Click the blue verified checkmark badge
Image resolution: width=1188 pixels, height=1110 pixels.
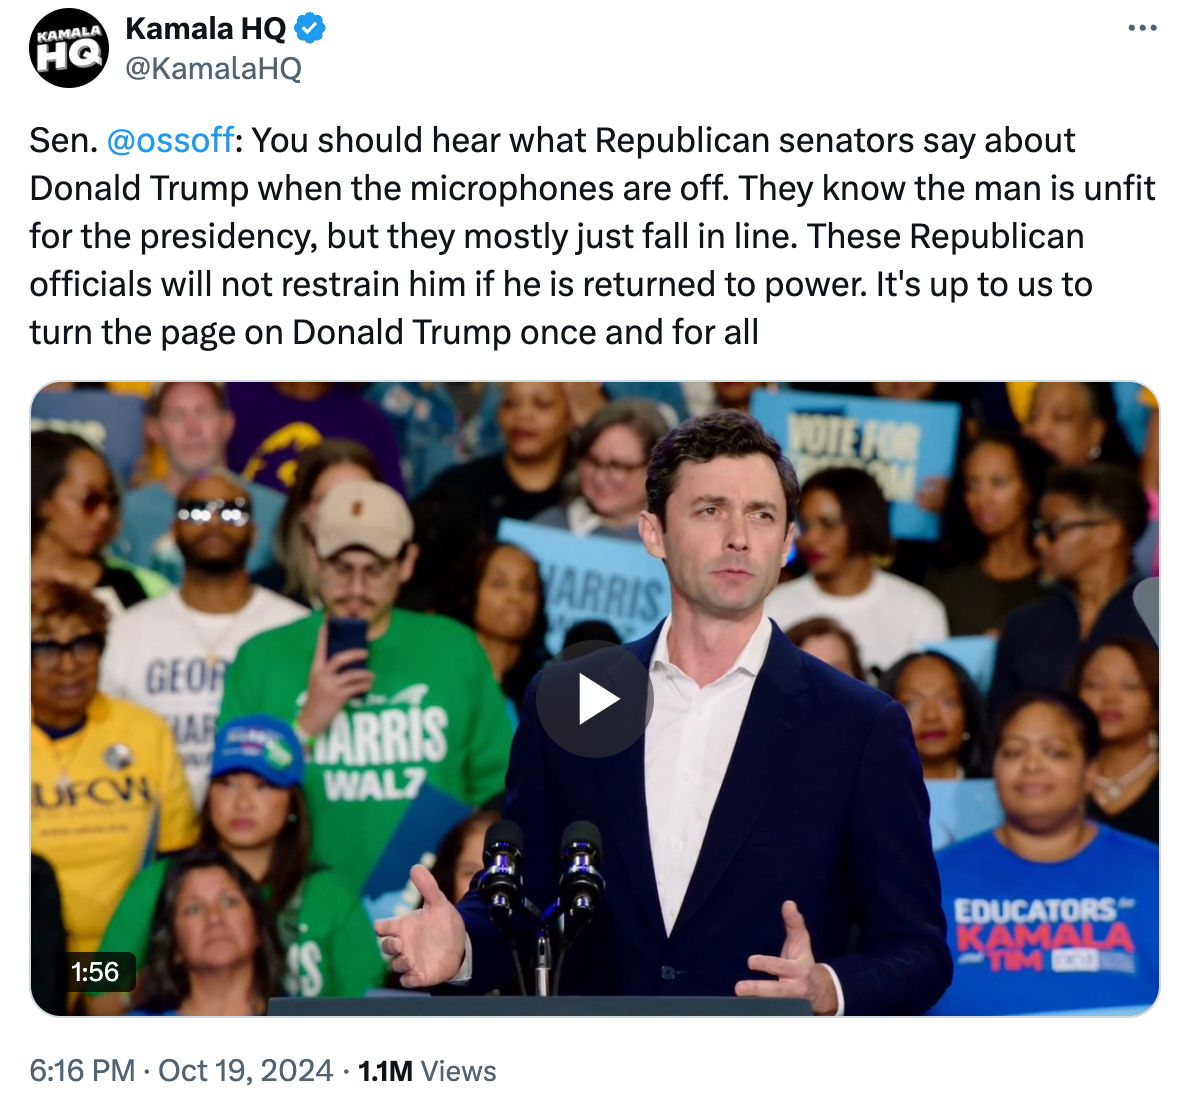click(x=309, y=29)
